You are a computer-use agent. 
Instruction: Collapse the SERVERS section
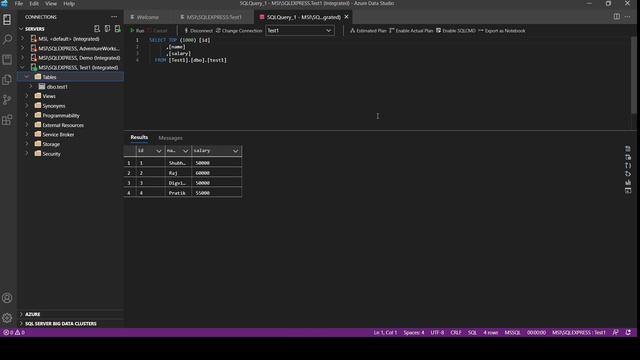pos(21,29)
